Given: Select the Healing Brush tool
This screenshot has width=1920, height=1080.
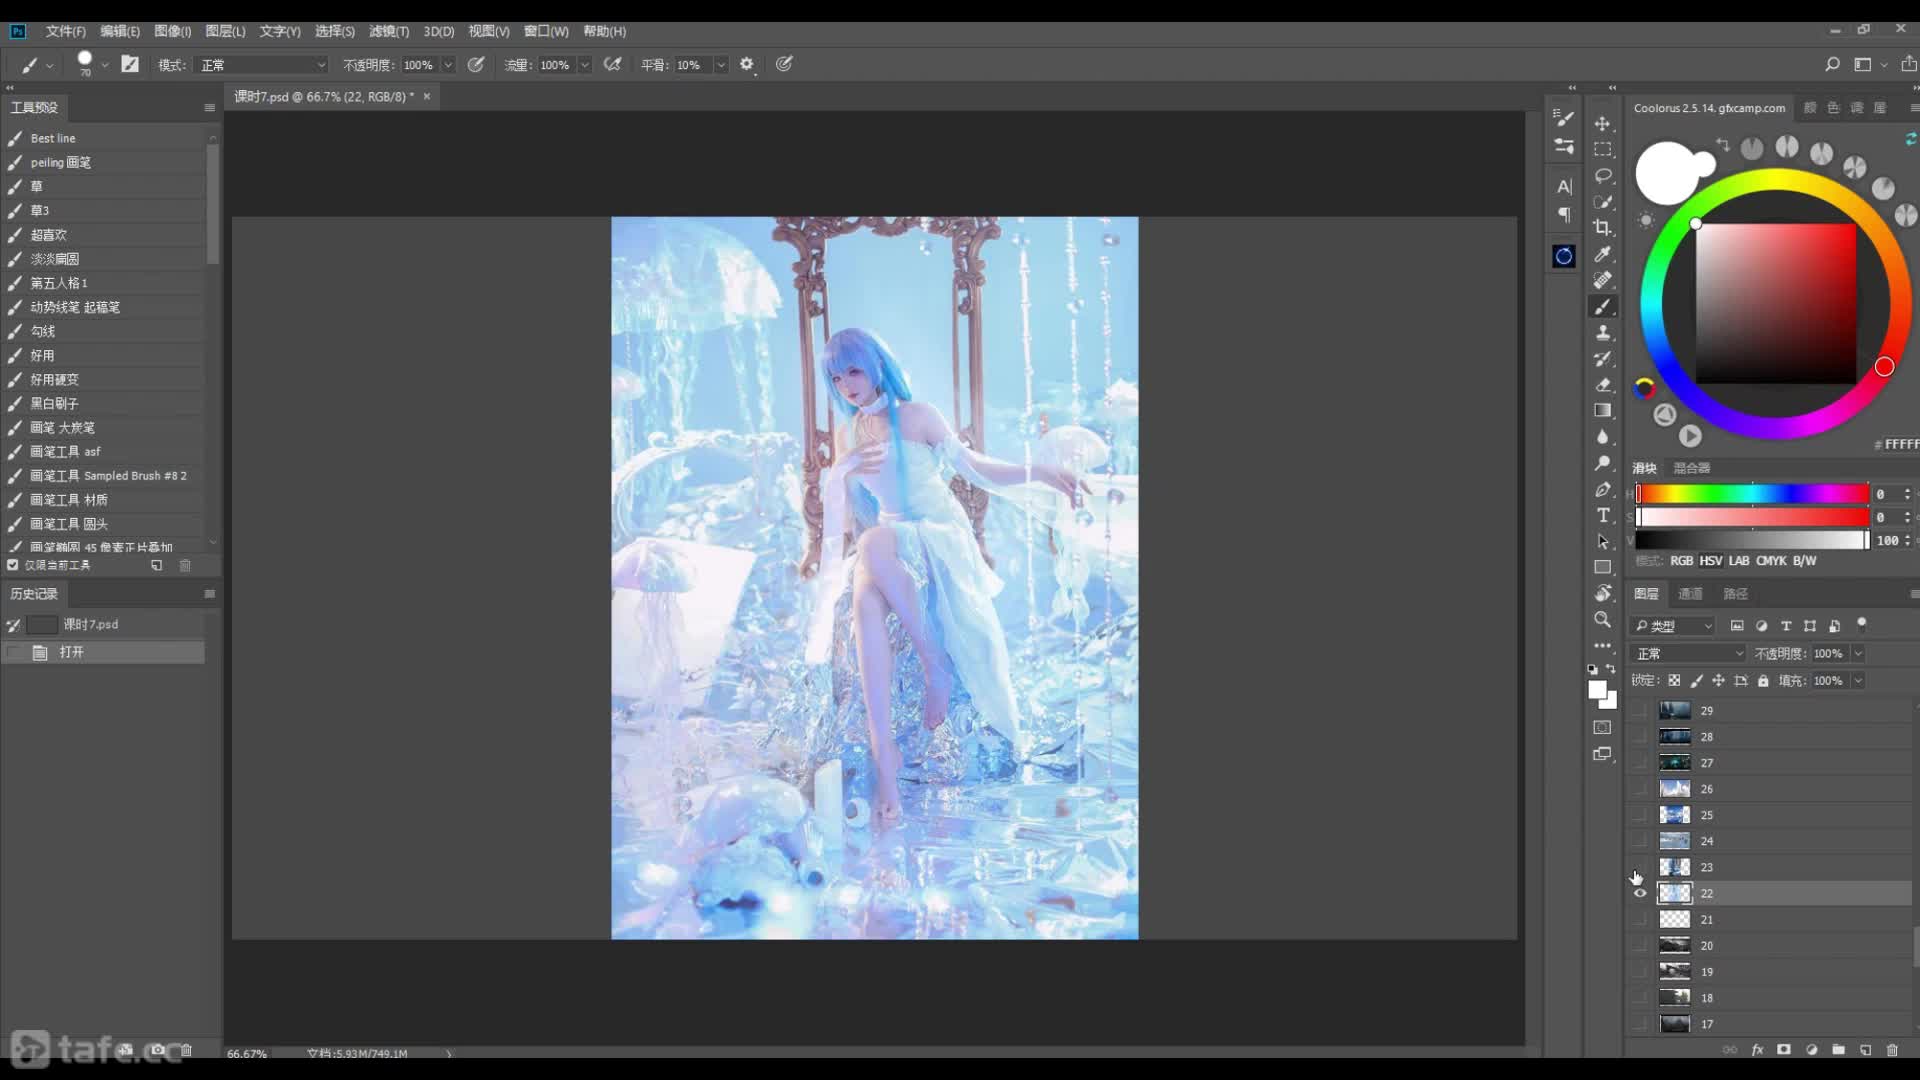Looking at the screenshot, I should [1603, 280].
